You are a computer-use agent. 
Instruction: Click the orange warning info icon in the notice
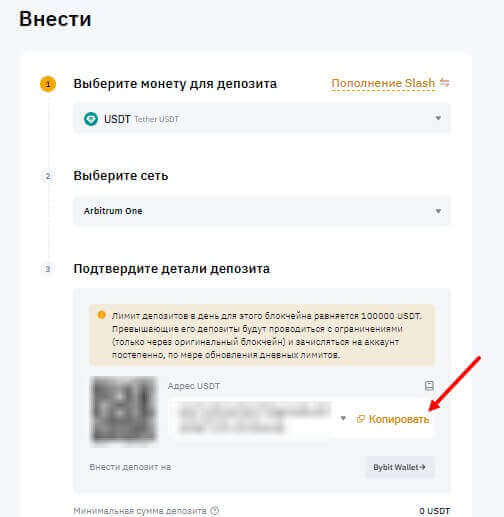coord(101,315)
